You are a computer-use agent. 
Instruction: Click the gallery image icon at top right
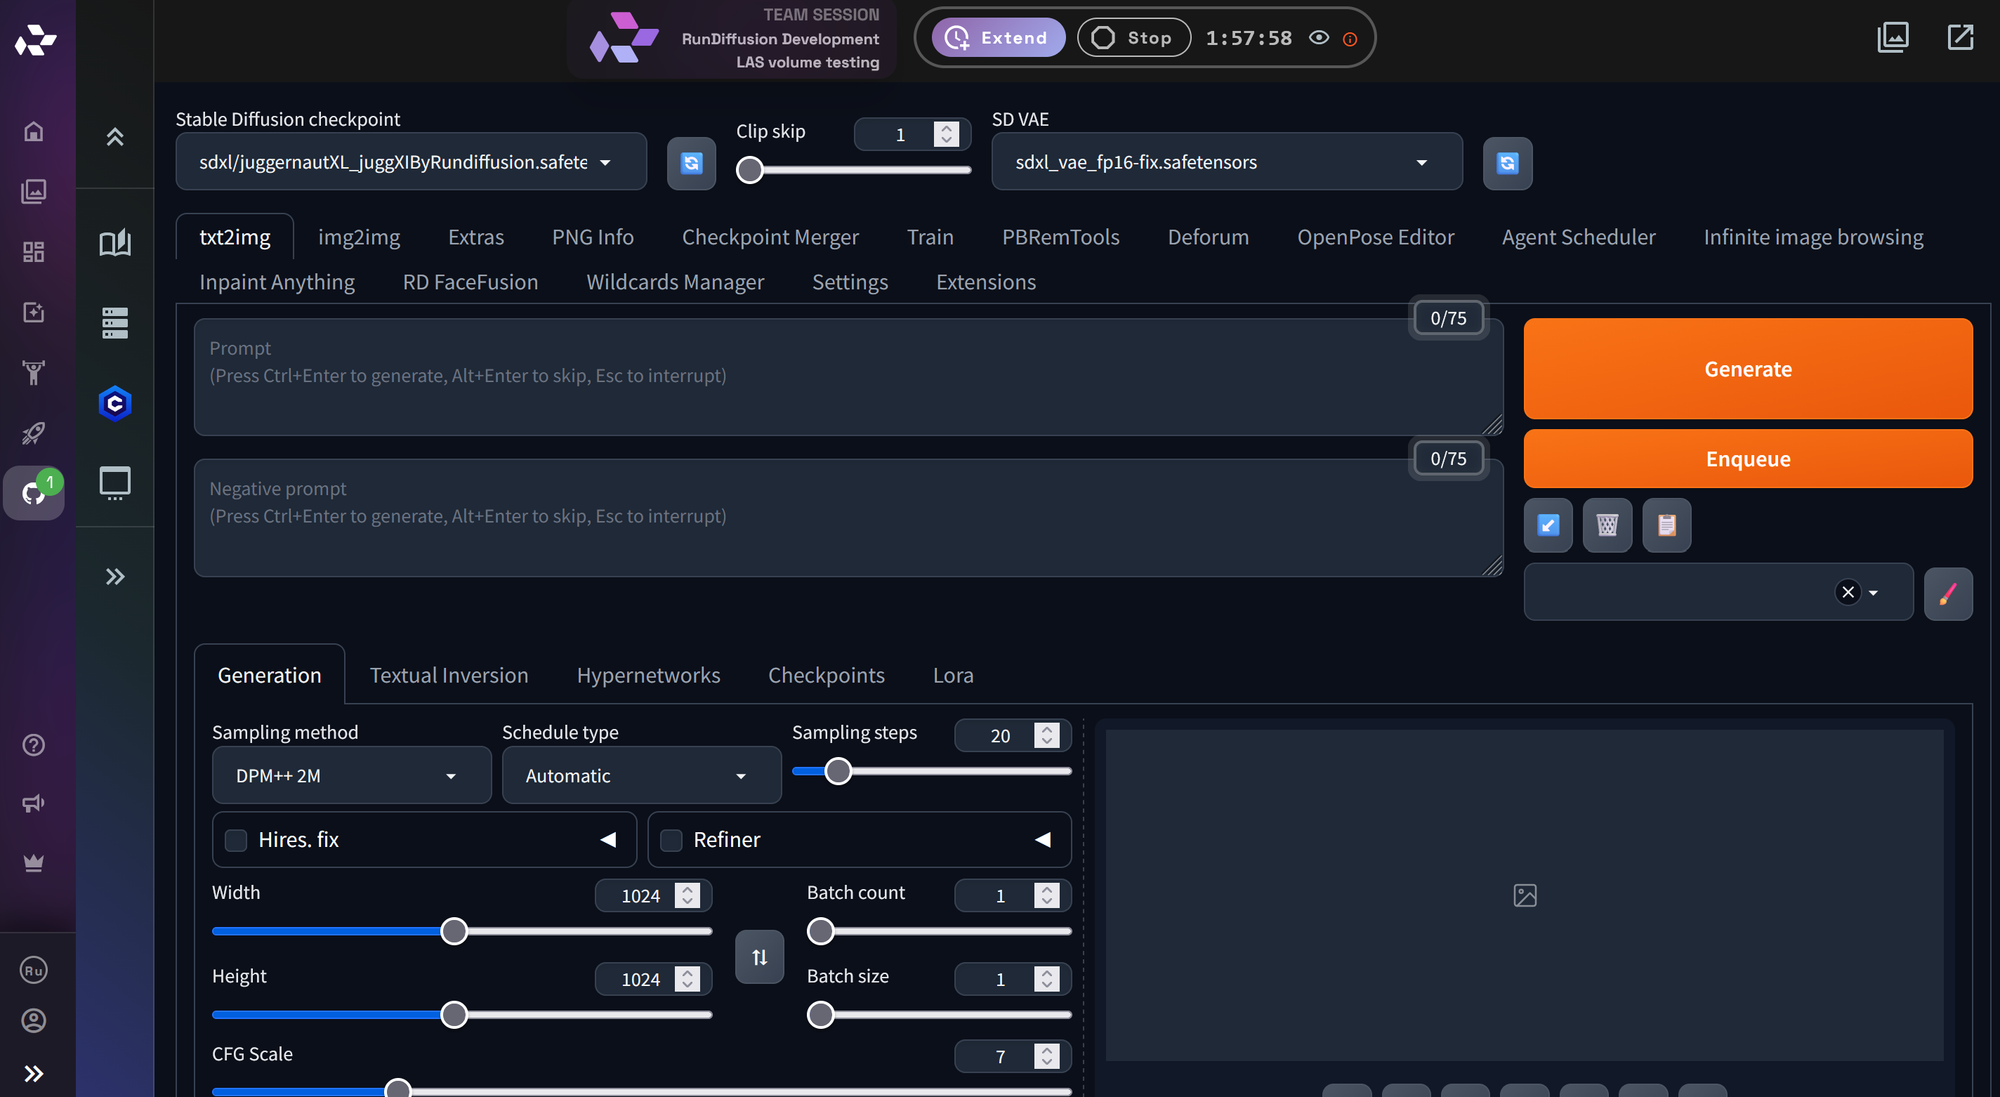pos(1893,37)
